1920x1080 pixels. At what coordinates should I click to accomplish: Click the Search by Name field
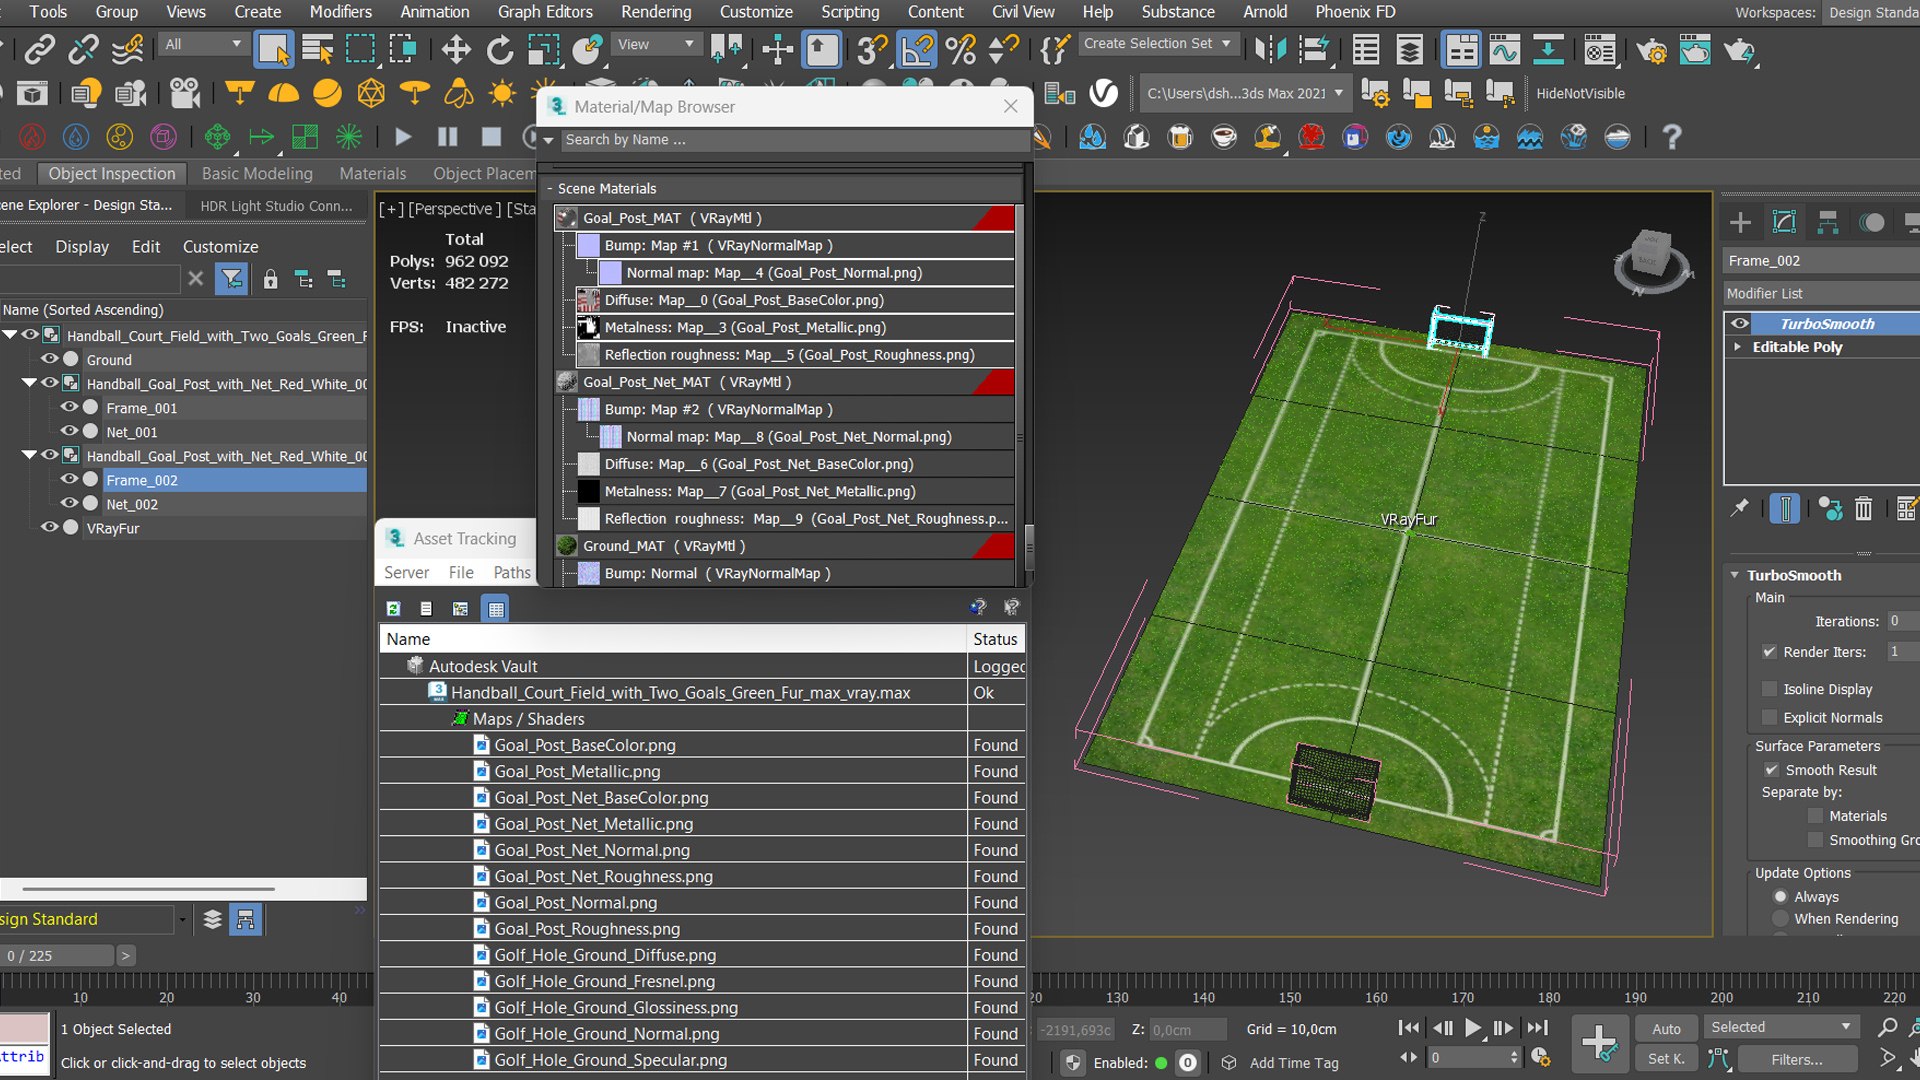(x=795, y=140)
